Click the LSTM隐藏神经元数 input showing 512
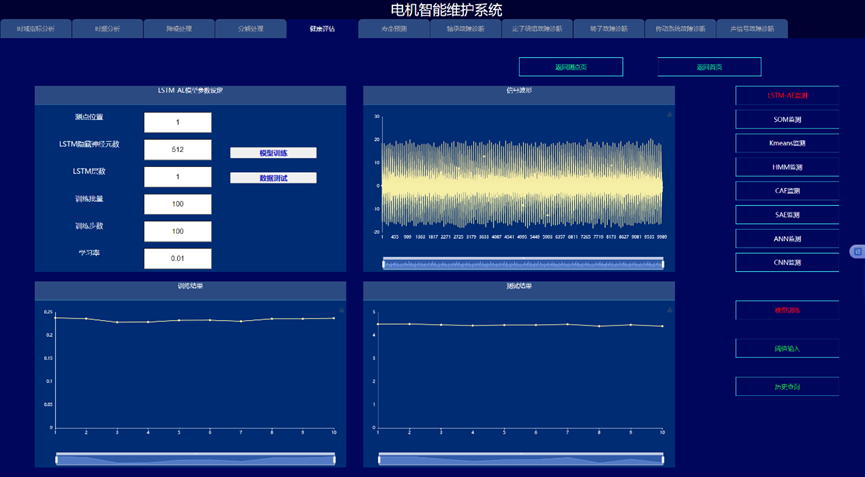The height and width of the screenshot is (477, 865). point(177,149)
